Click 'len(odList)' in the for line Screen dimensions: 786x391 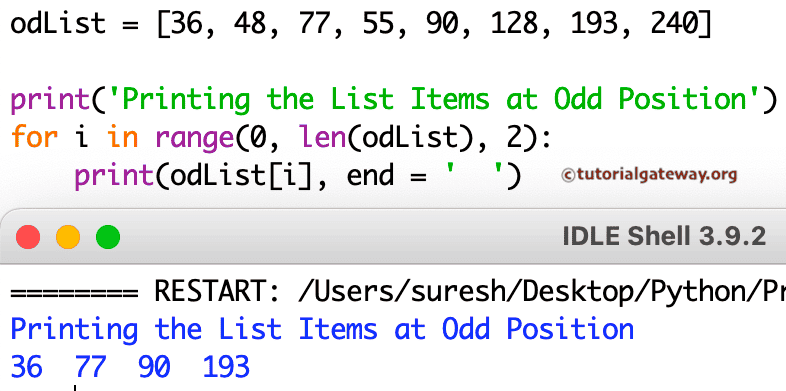[385, 138]
